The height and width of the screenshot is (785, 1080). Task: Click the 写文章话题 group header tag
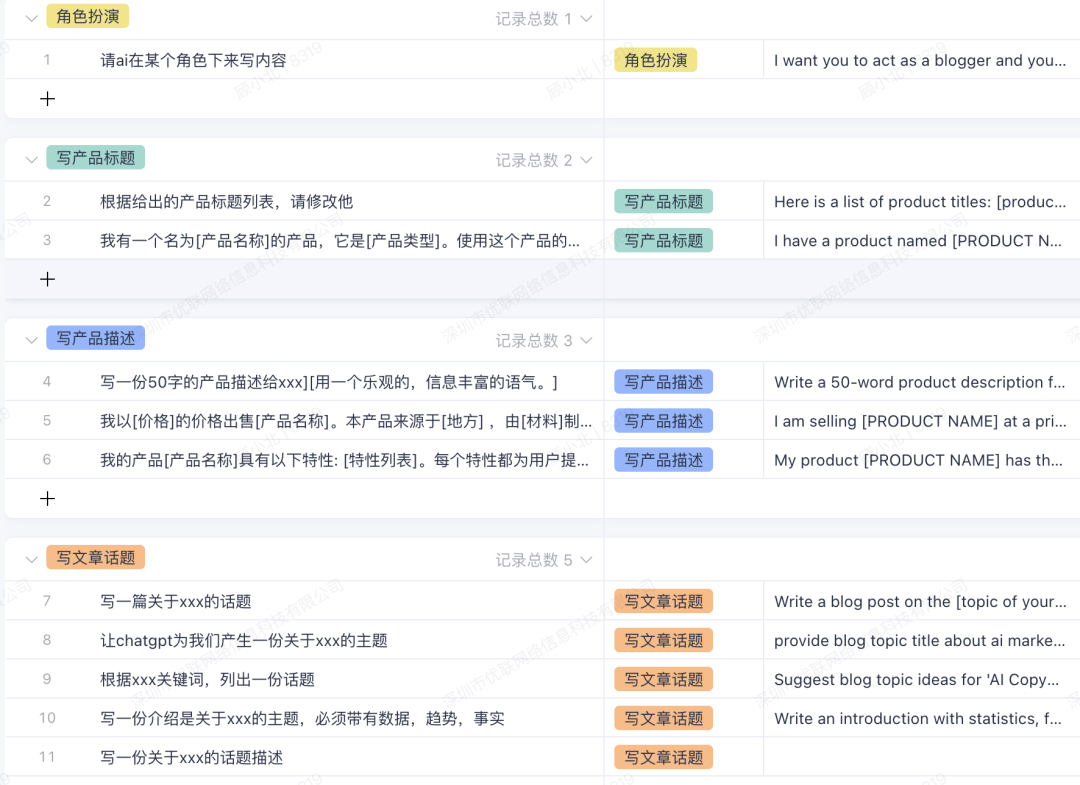(x=96, y=558)
